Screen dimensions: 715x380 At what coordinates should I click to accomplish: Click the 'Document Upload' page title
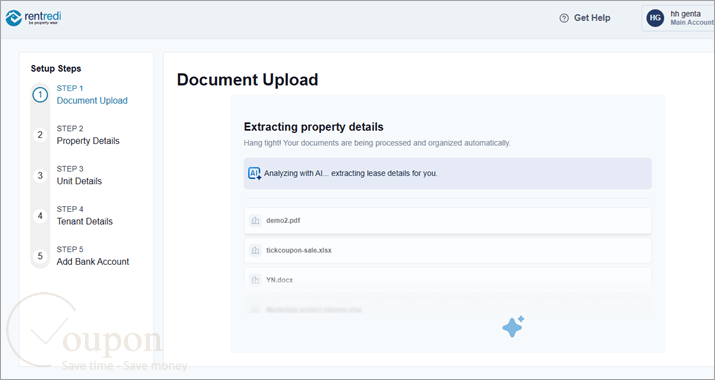247,80
